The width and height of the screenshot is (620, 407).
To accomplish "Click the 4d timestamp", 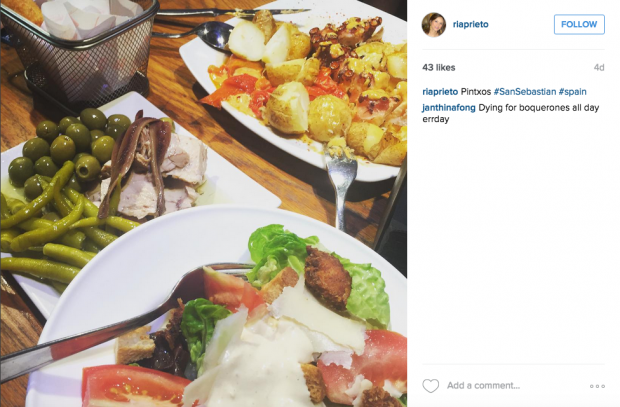I will 599,68.
